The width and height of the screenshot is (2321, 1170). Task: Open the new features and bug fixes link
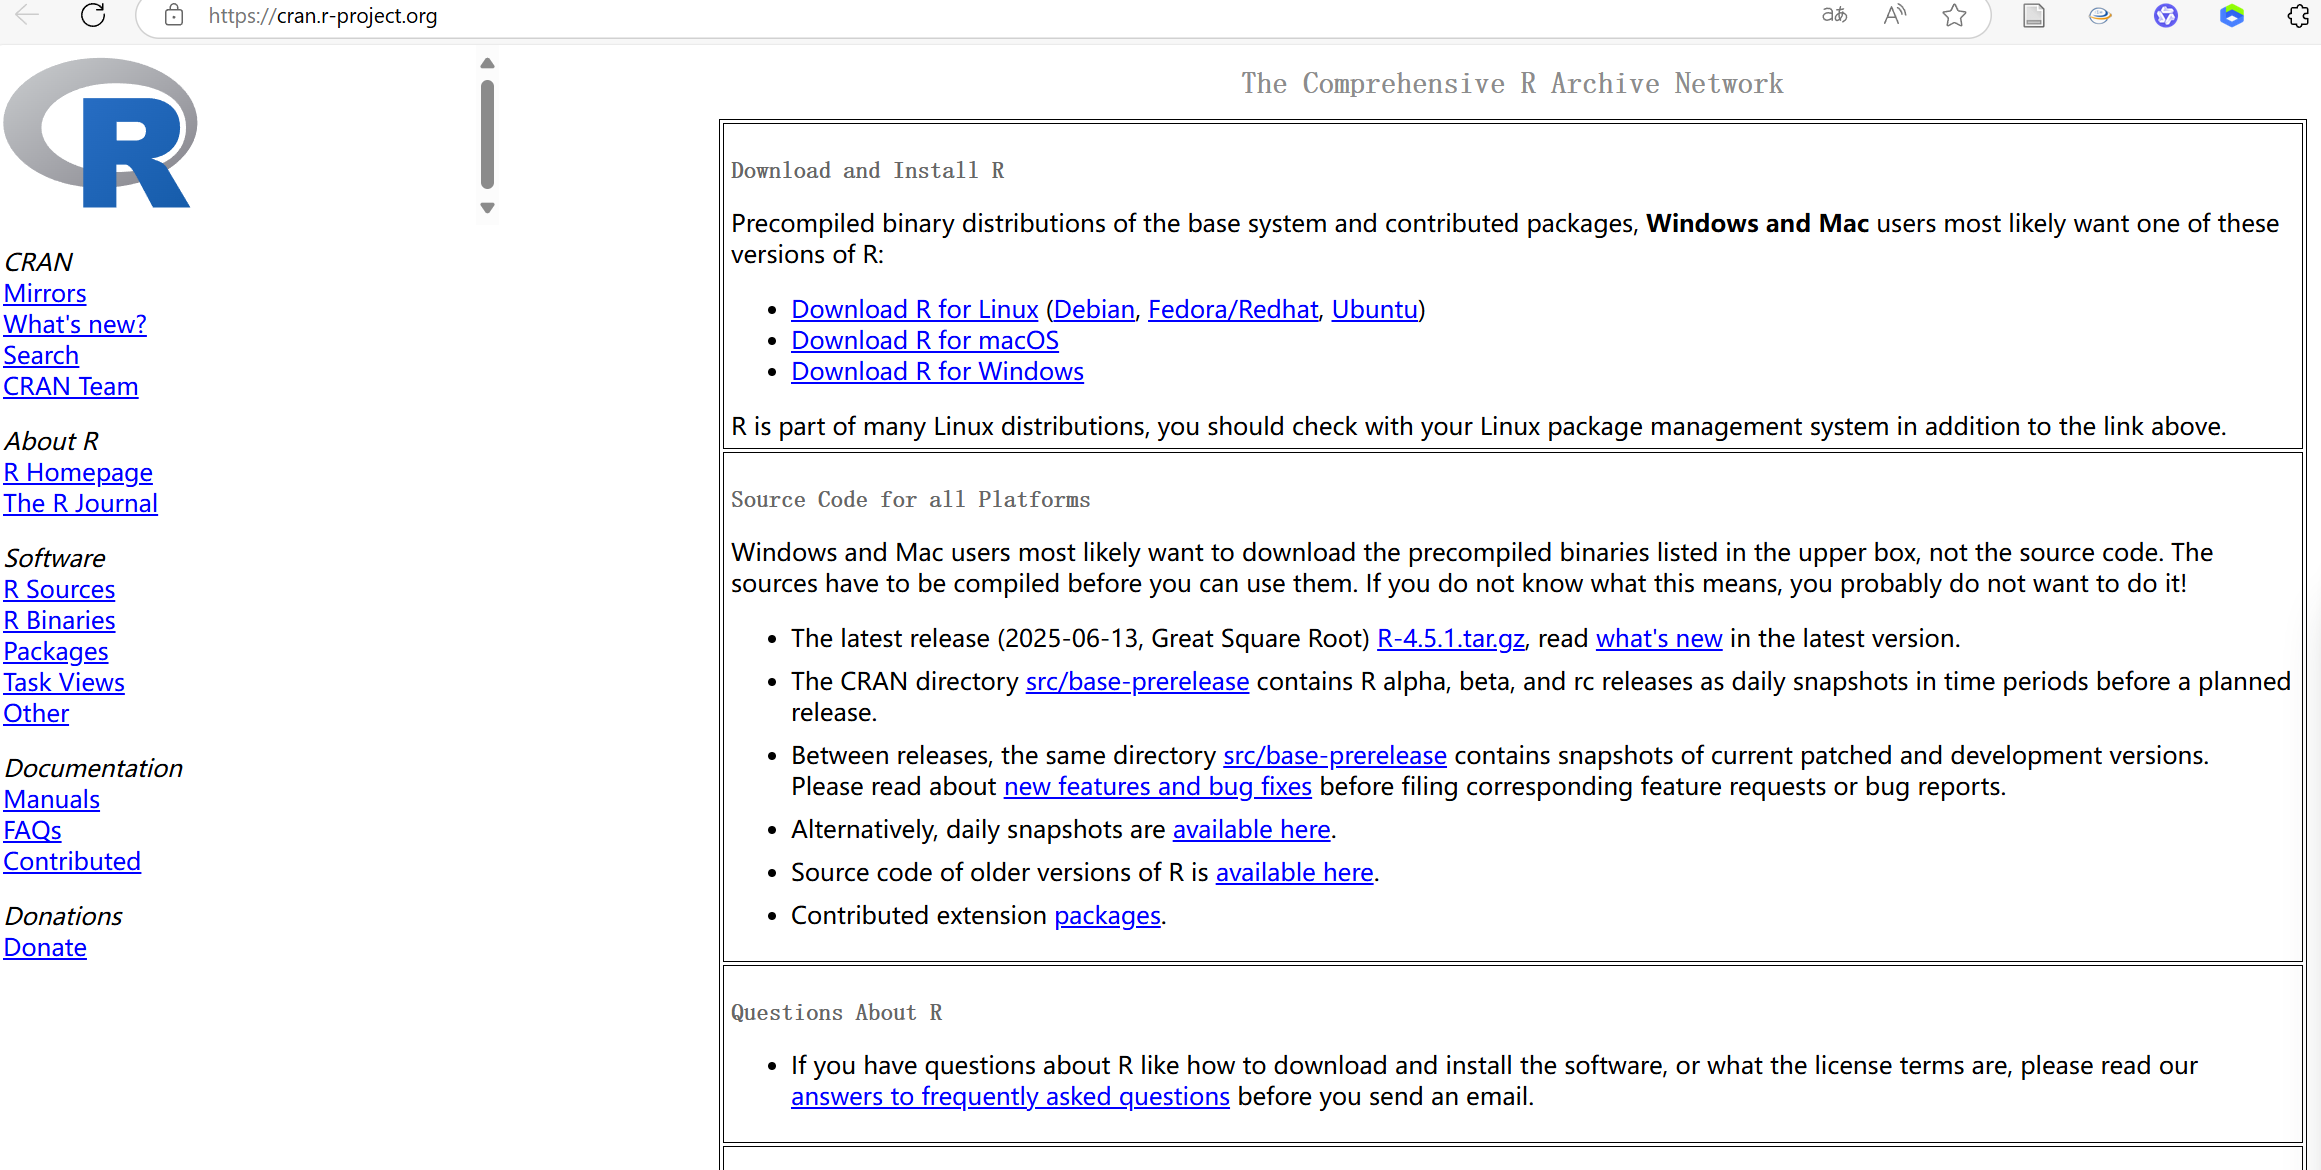[x=1158, y=786]
